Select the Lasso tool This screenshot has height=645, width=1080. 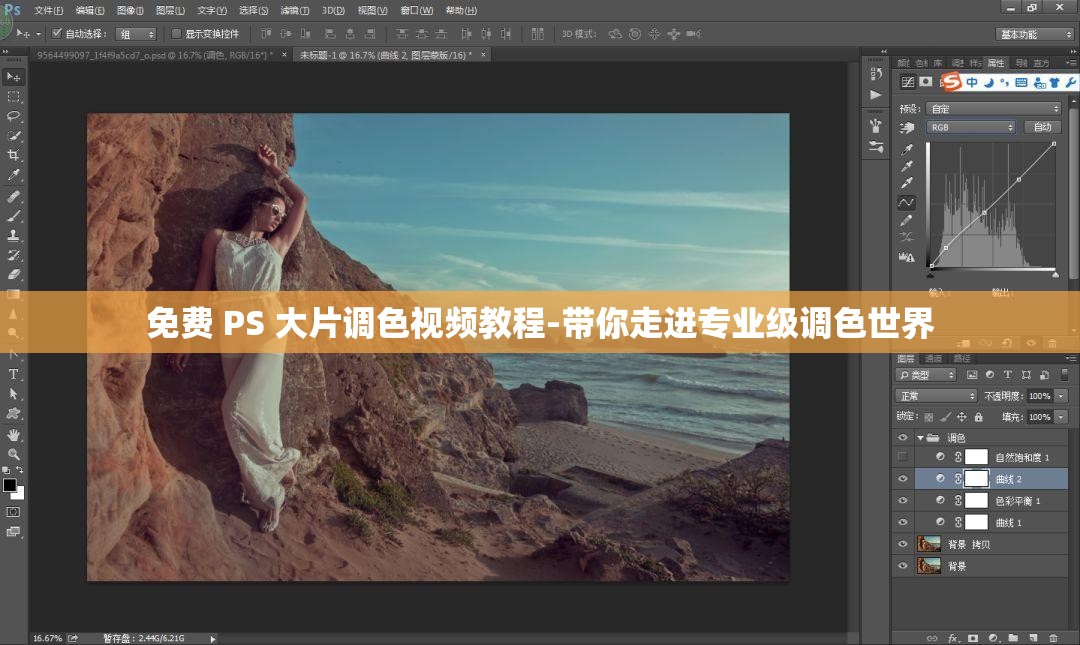coord(13,115)
